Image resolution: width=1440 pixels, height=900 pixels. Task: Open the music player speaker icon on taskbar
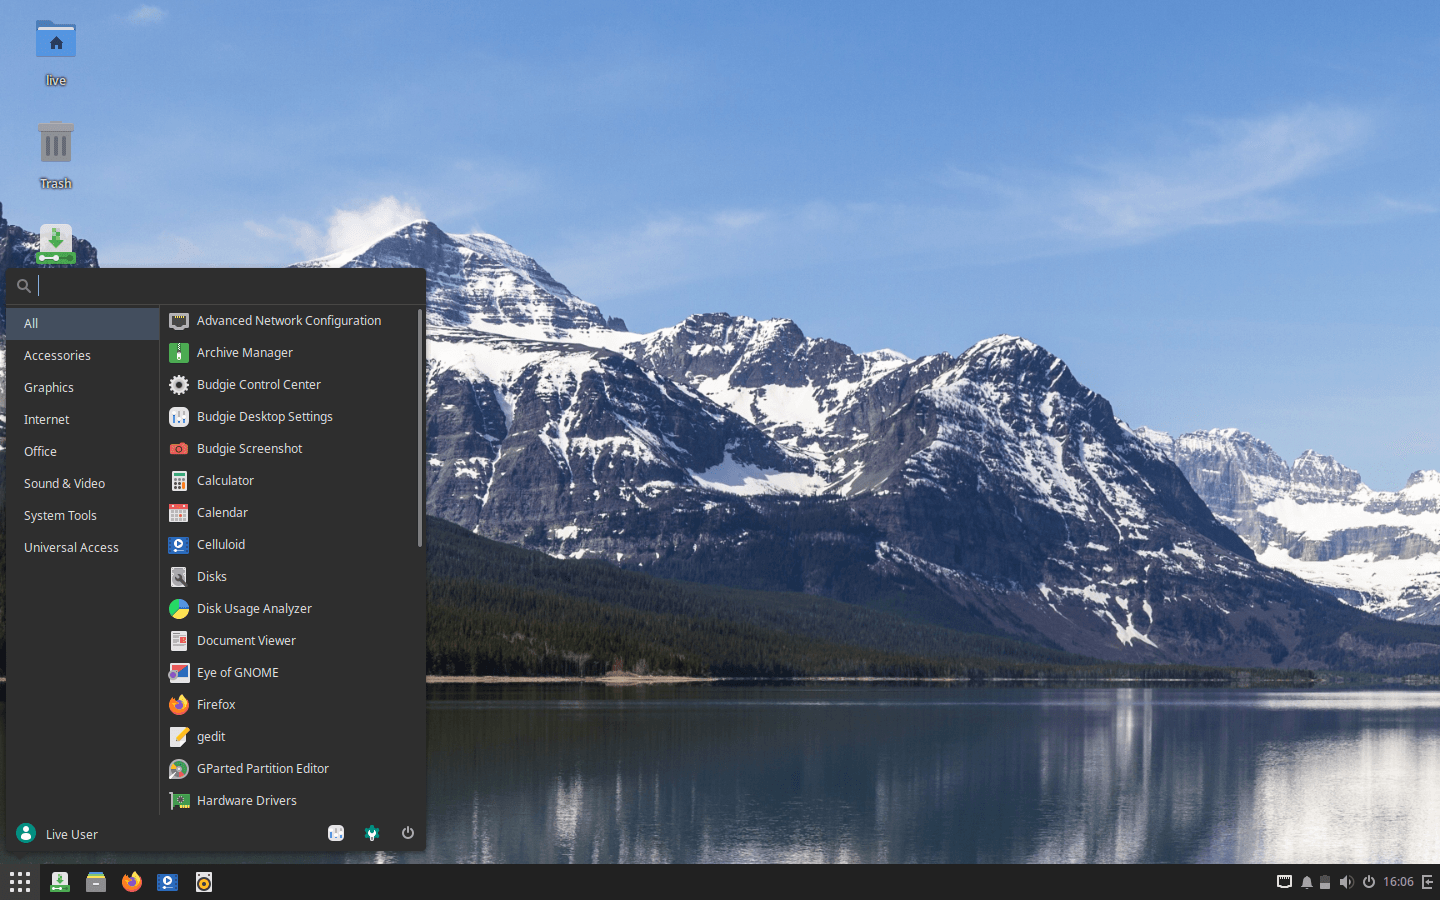click(204, 882)
